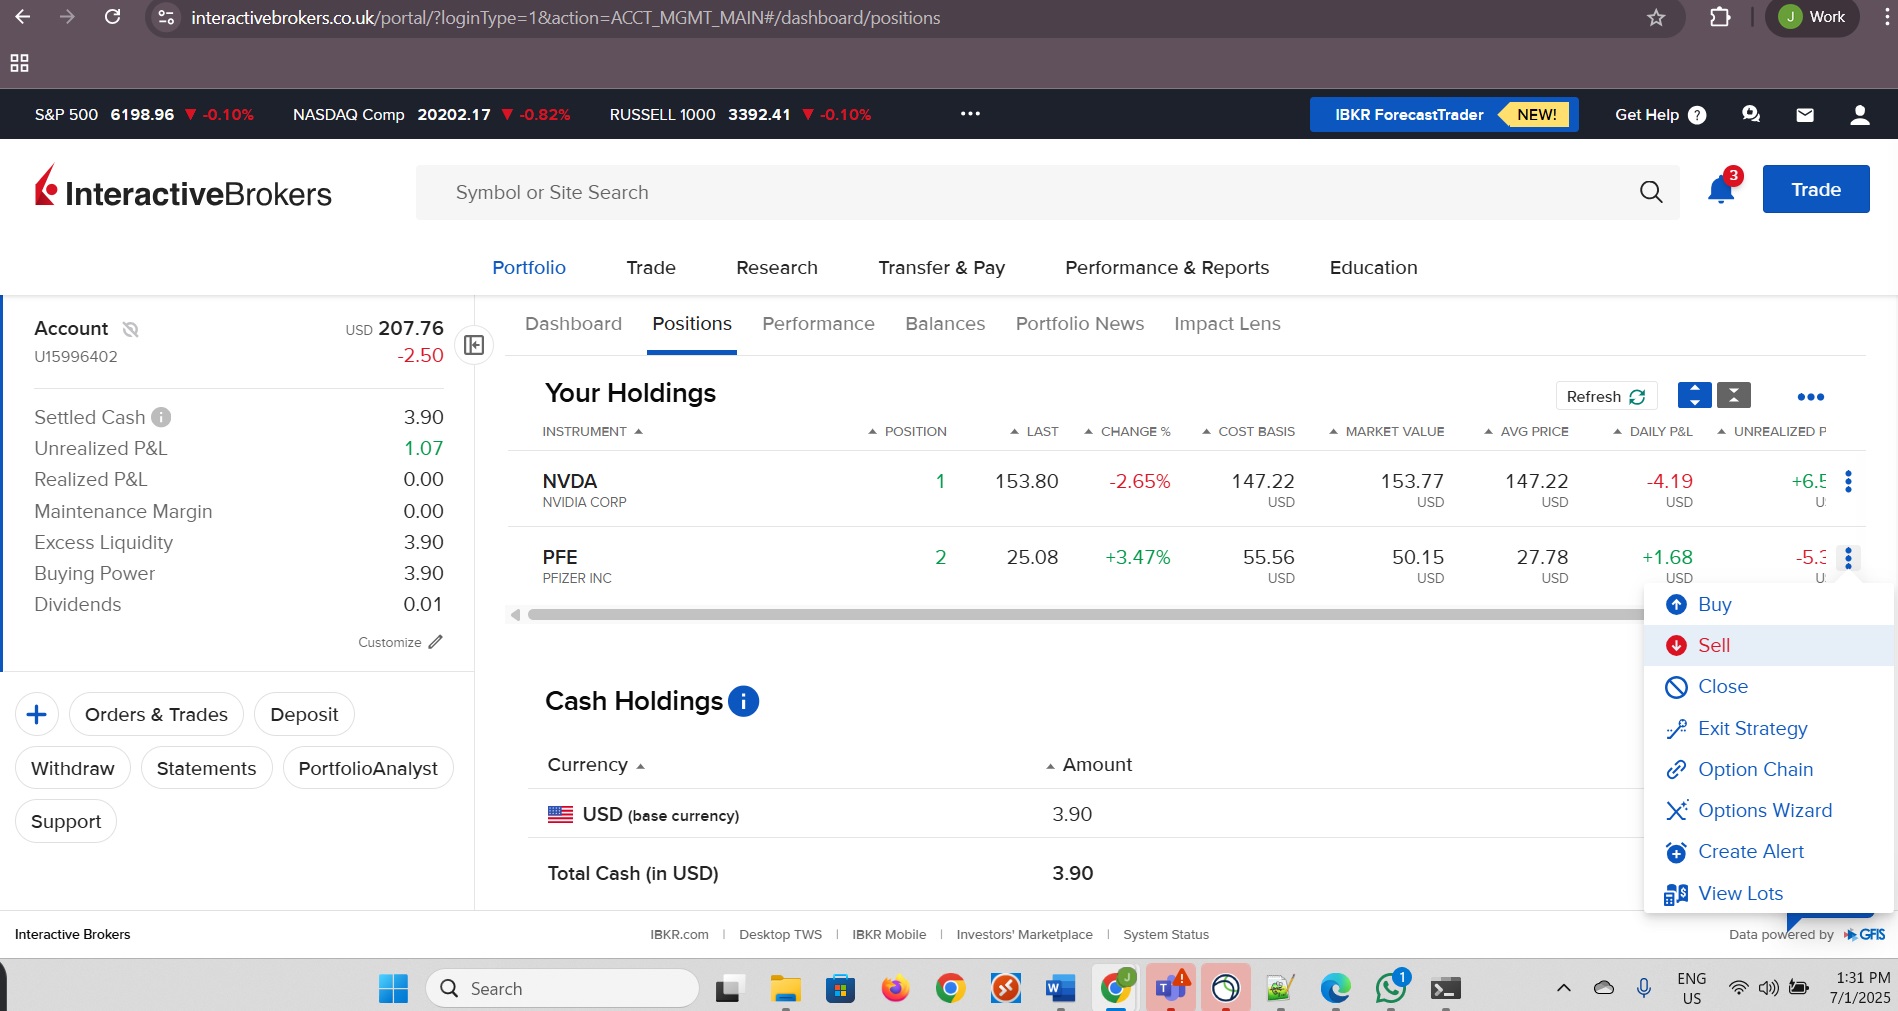Viewport: 1898px width, 1011px height.
Task: Open Microsoft Word in taskbar
Action: [1060, 989]
